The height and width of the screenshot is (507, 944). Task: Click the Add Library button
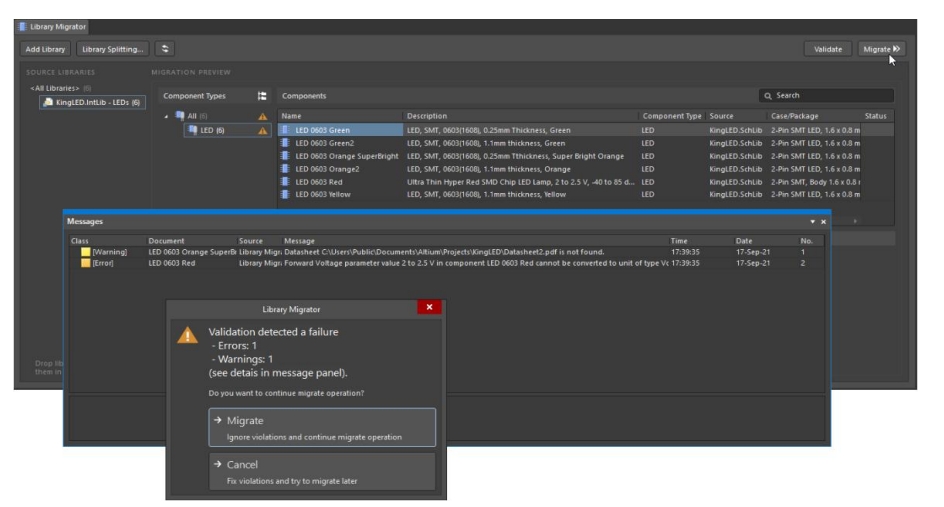pos(45,49)
